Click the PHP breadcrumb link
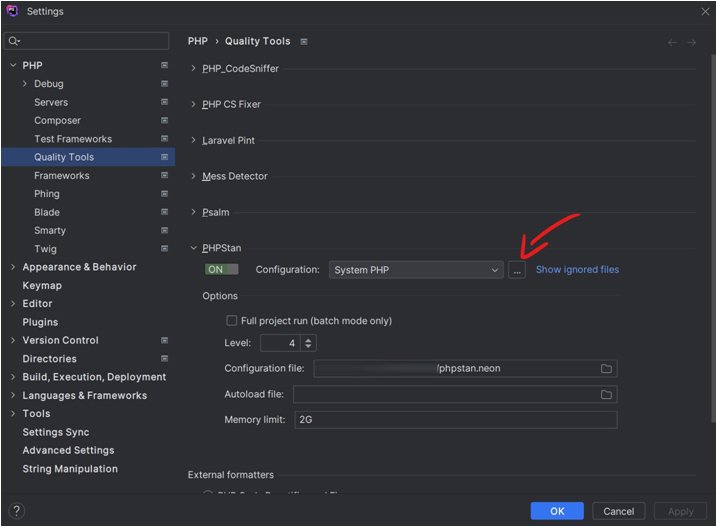Viewport: 717px width, 527px height. pos(198,41)
